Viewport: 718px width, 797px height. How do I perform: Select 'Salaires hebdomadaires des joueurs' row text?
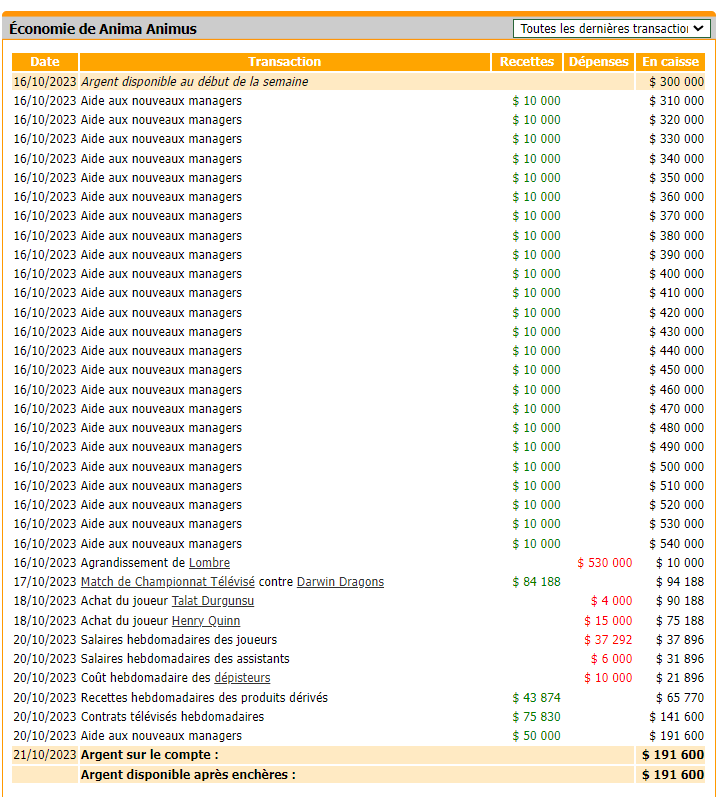179,639
